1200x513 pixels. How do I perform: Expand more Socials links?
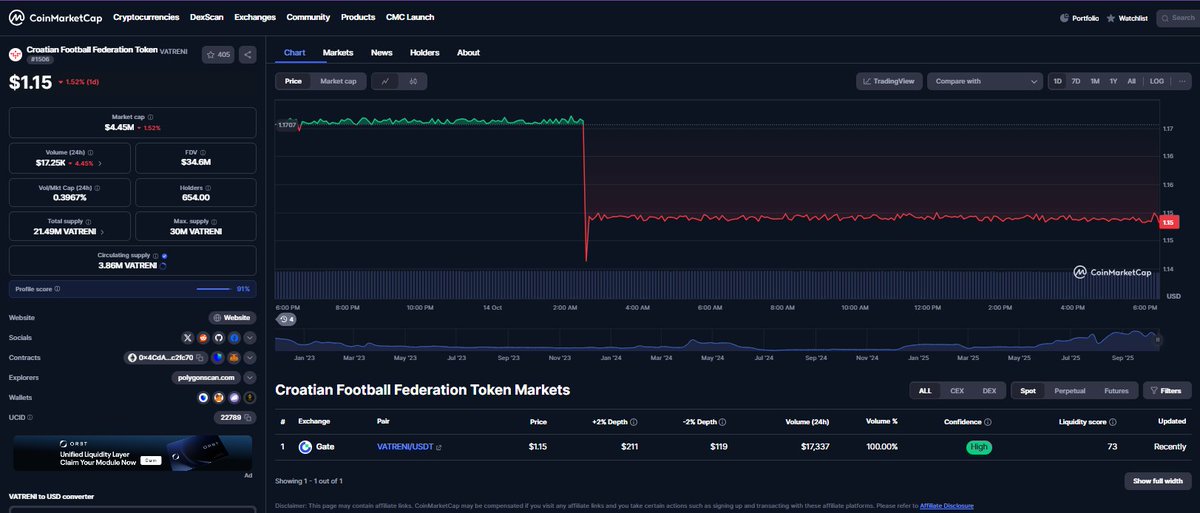(250, 337)
